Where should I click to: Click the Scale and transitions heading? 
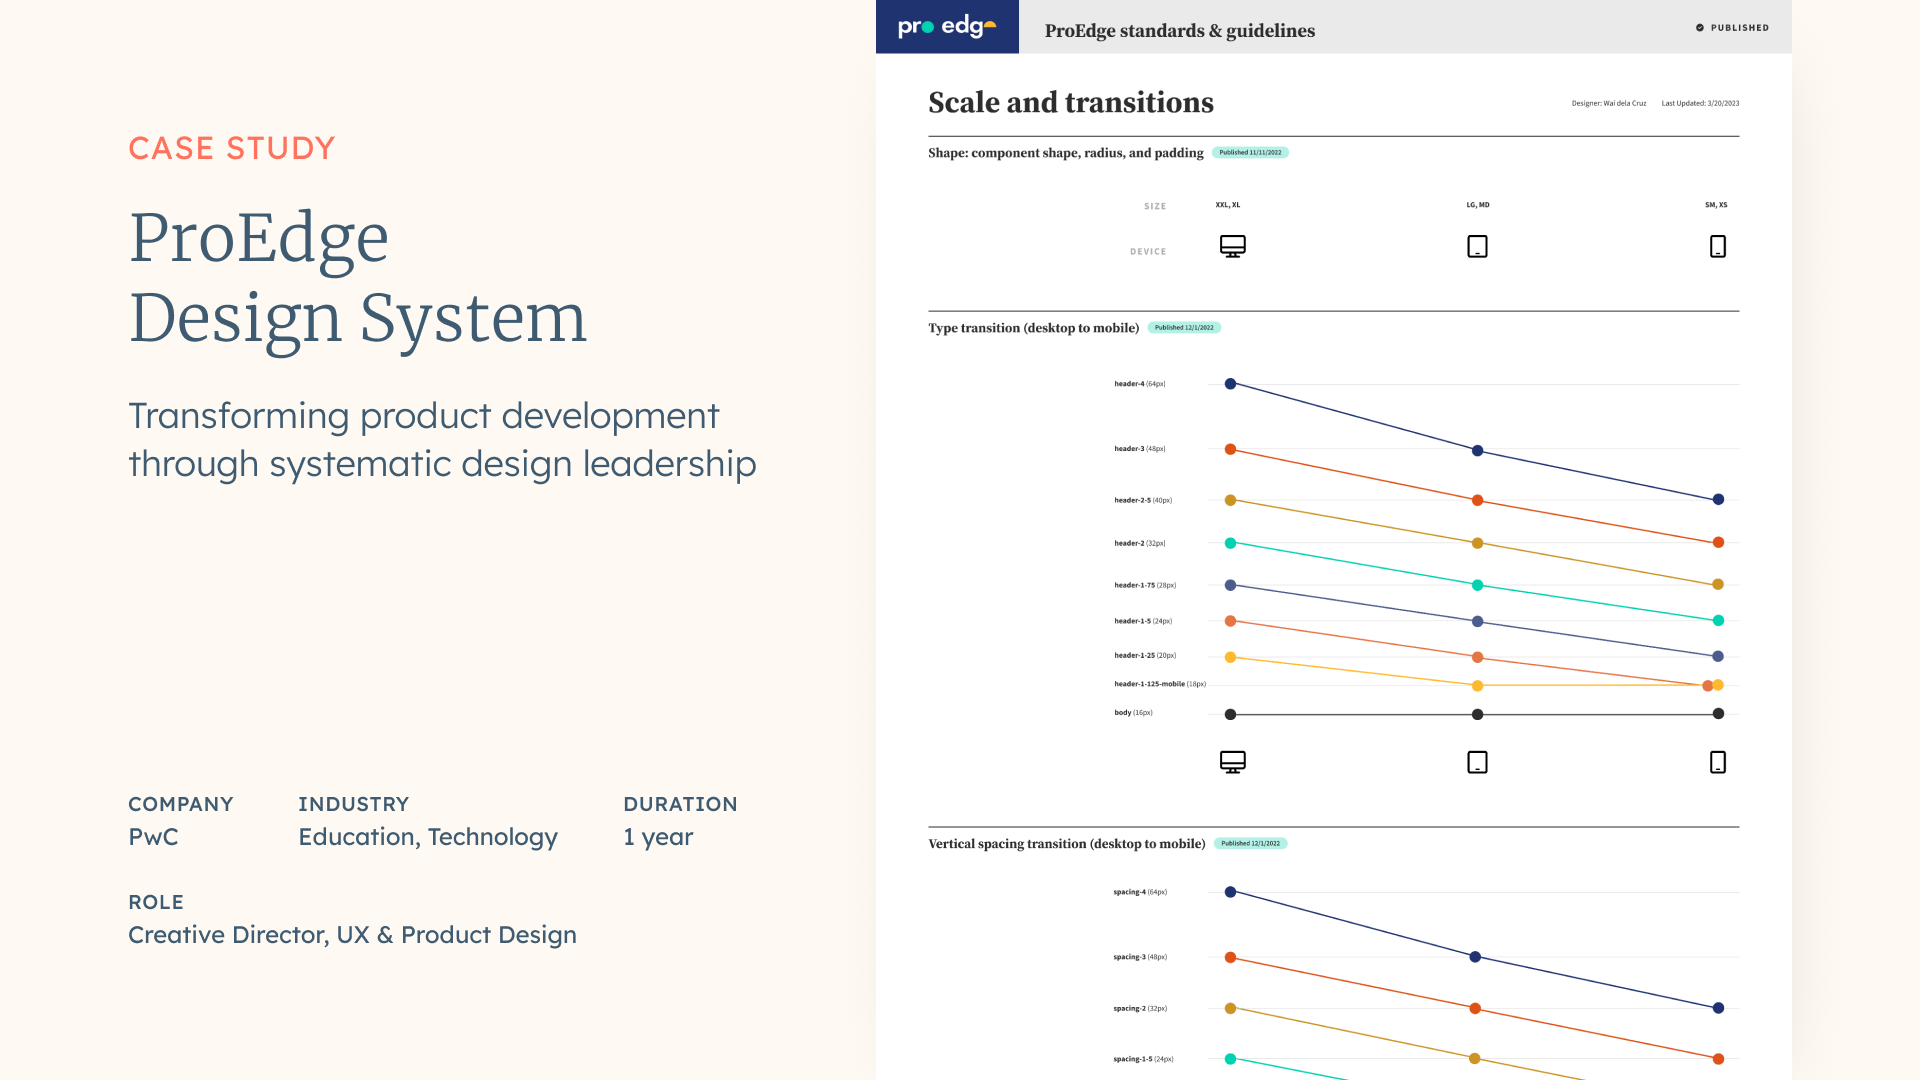click(1070, 103)
